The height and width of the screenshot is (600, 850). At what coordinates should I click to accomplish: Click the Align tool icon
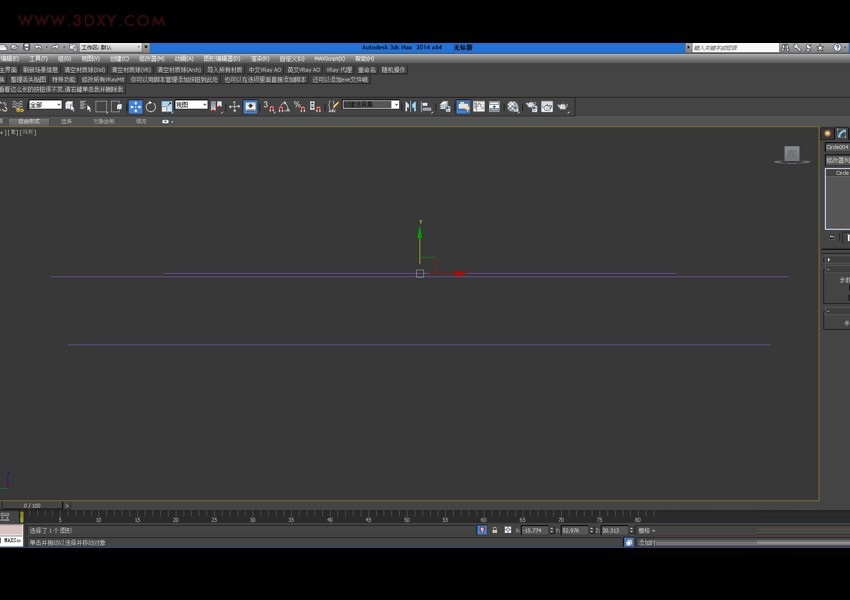pyautogui.click(x=427, y=107)
